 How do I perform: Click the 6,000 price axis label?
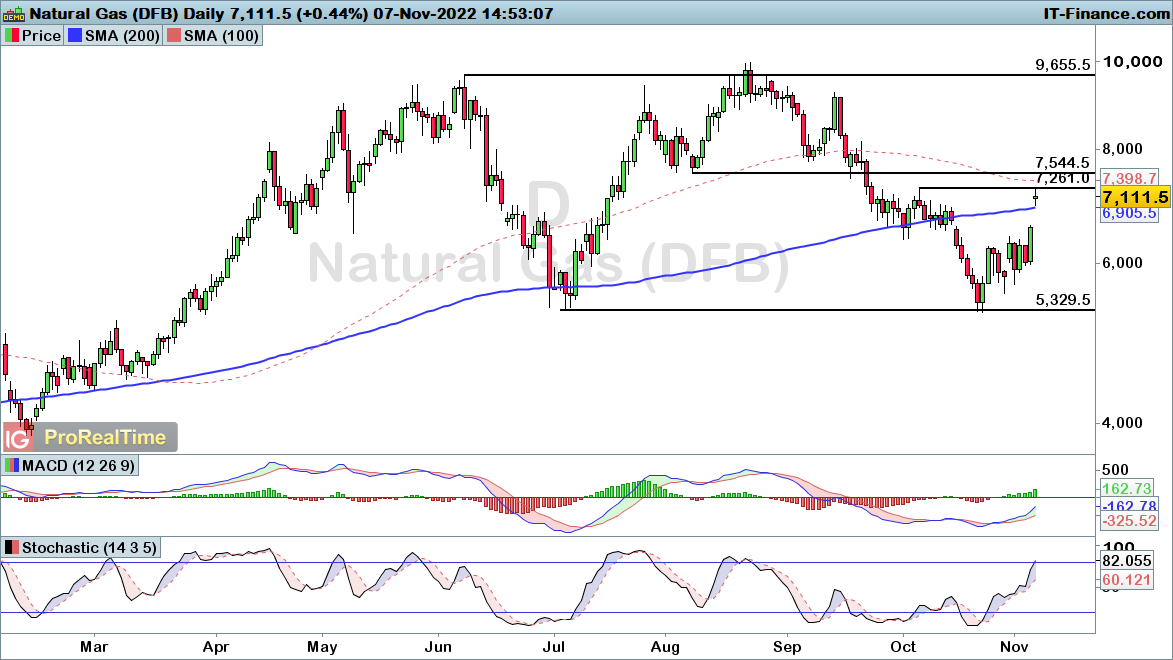1122,263
